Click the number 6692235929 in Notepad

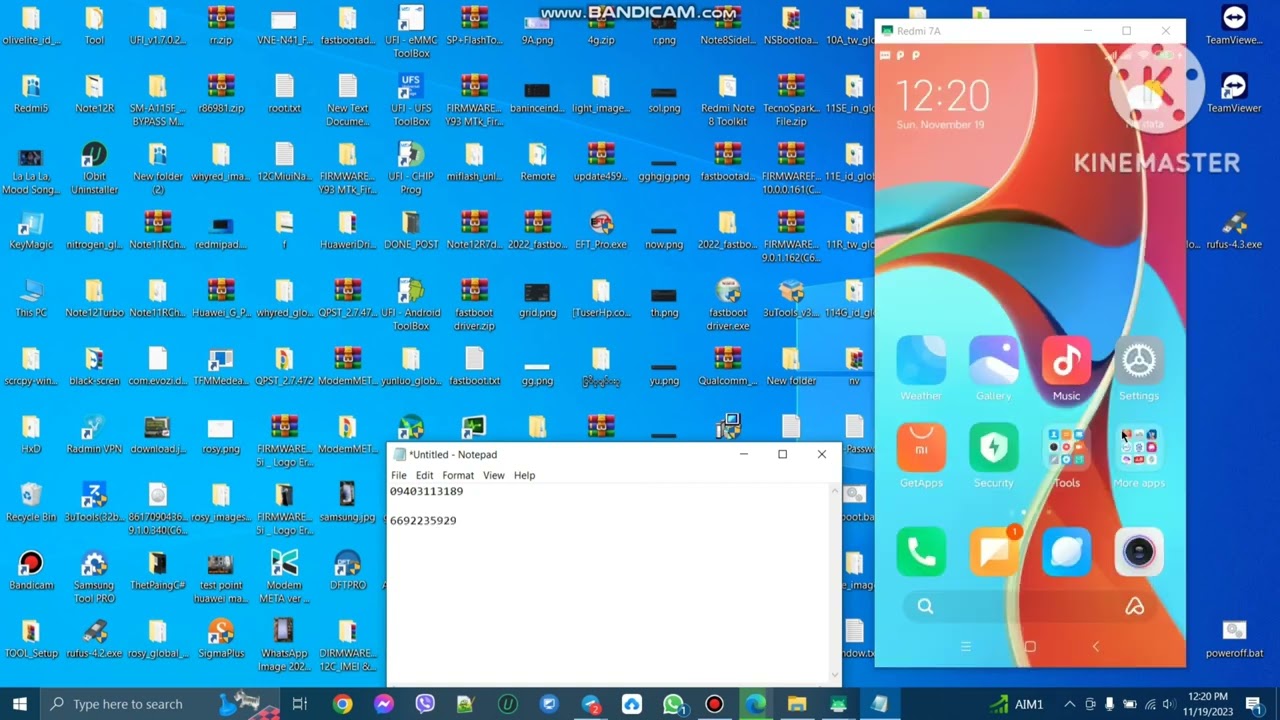[x=423, y=521]
